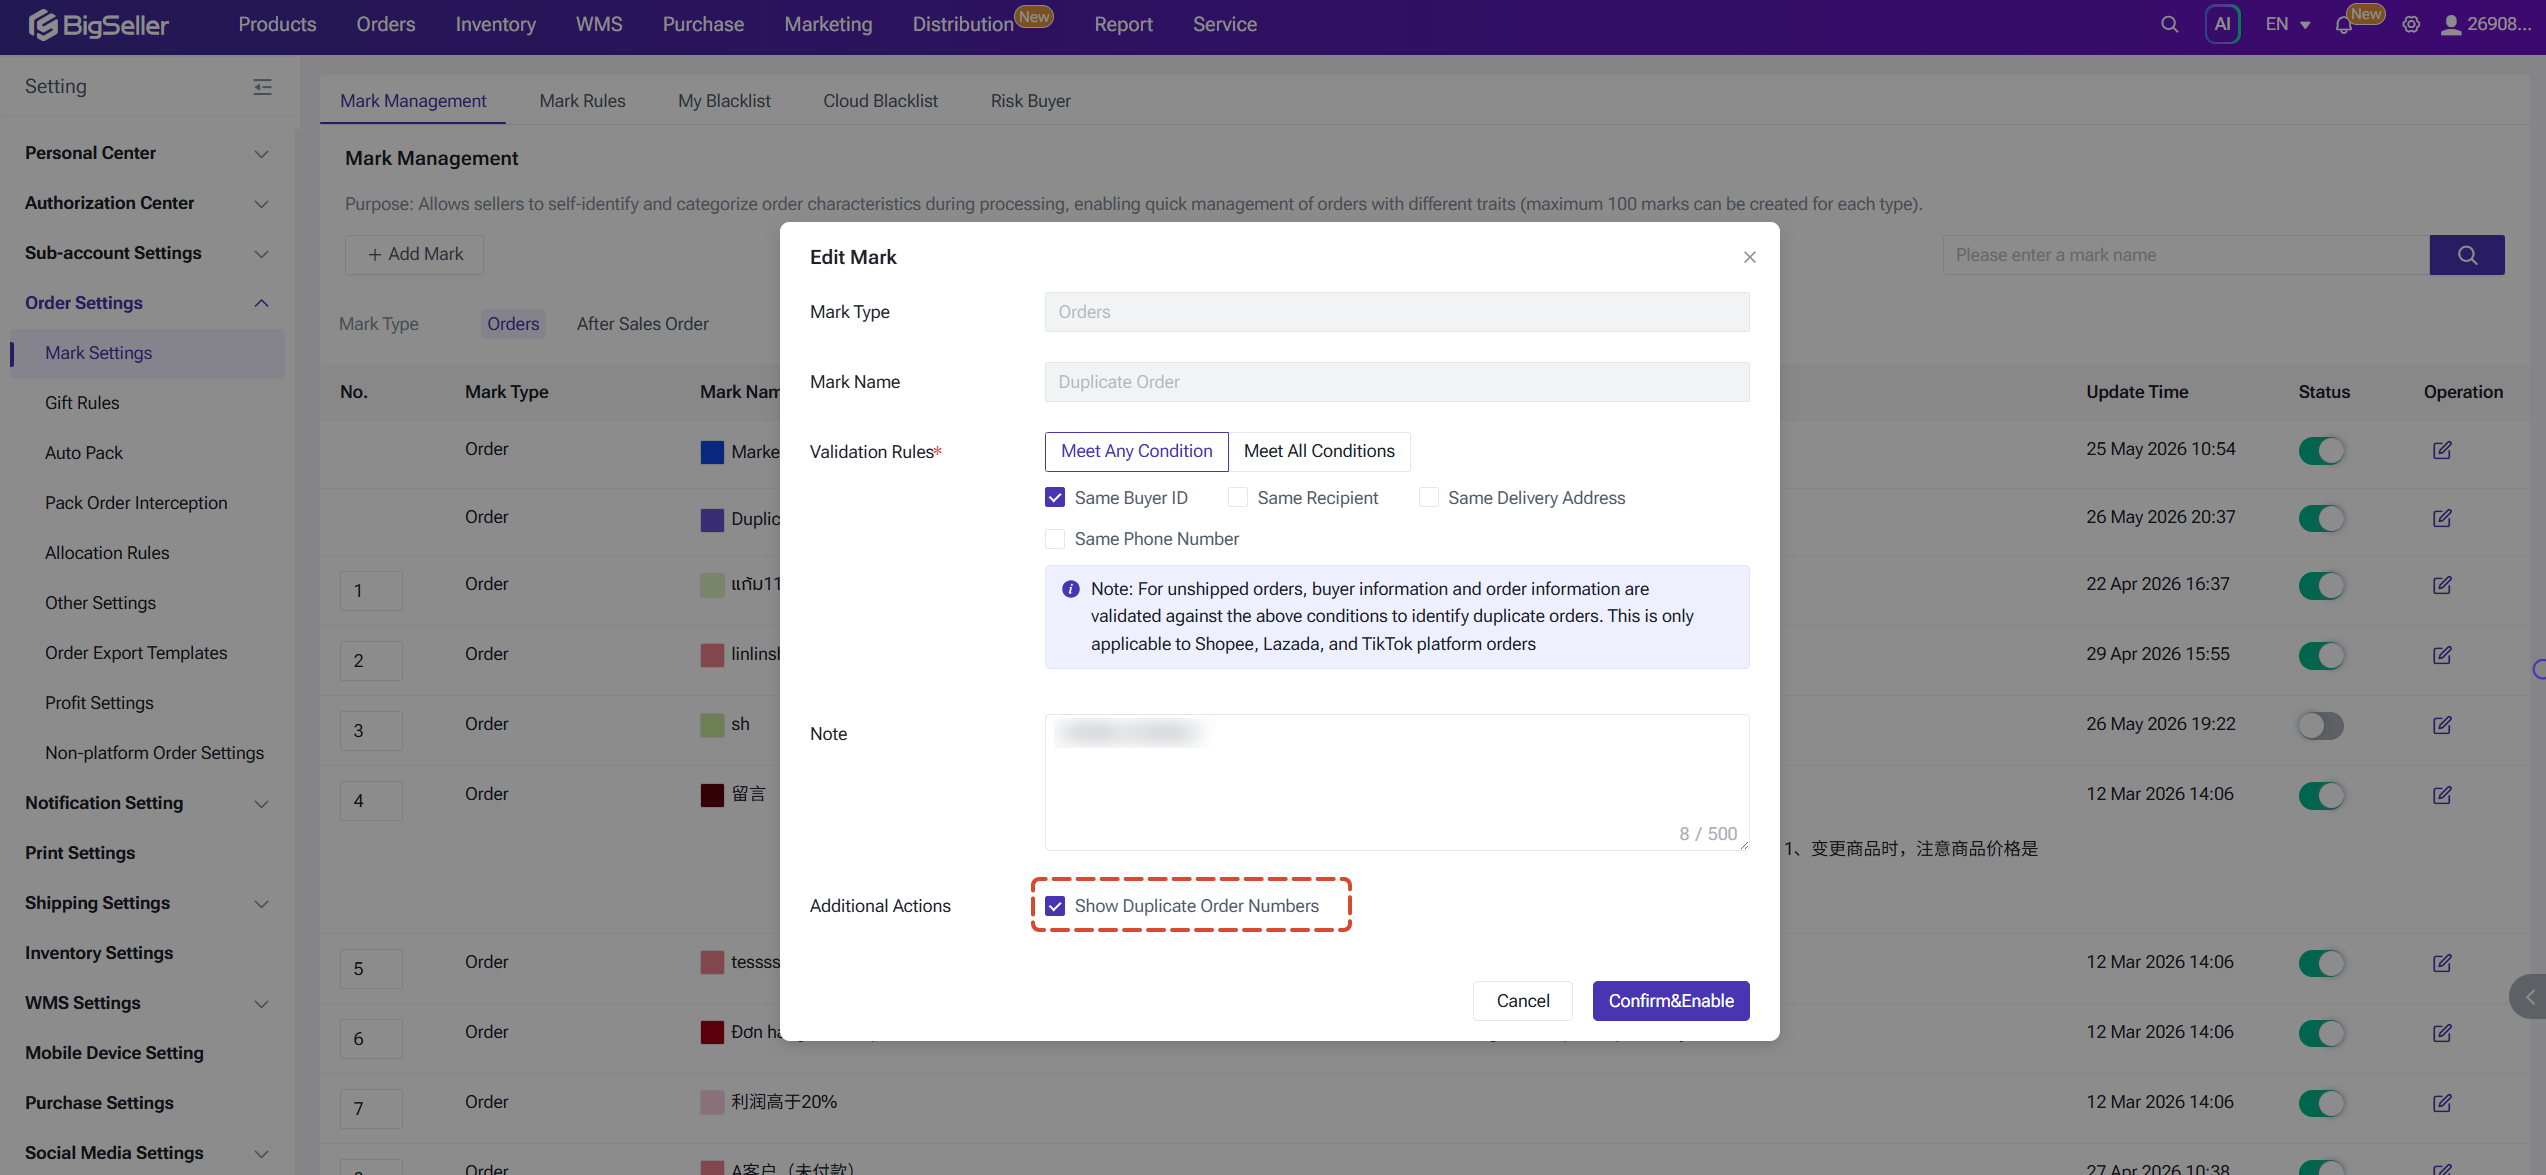2546x1175 pixels.
Task: Check Same Delivery Address checkbox
Action: (1429, 498)
